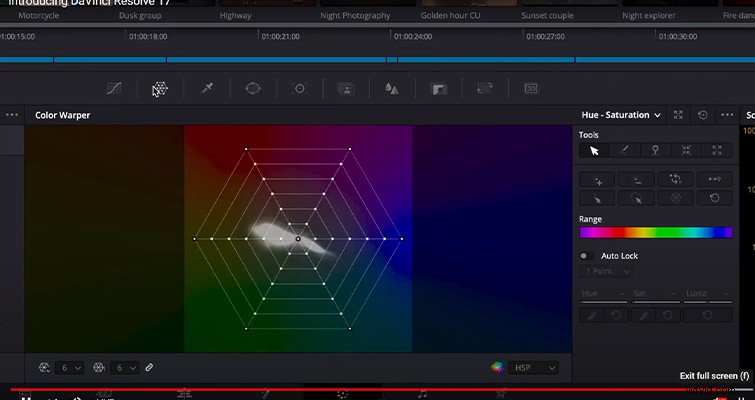
Task: Open the HSP color space dropdown
Action: pos(533,368)
